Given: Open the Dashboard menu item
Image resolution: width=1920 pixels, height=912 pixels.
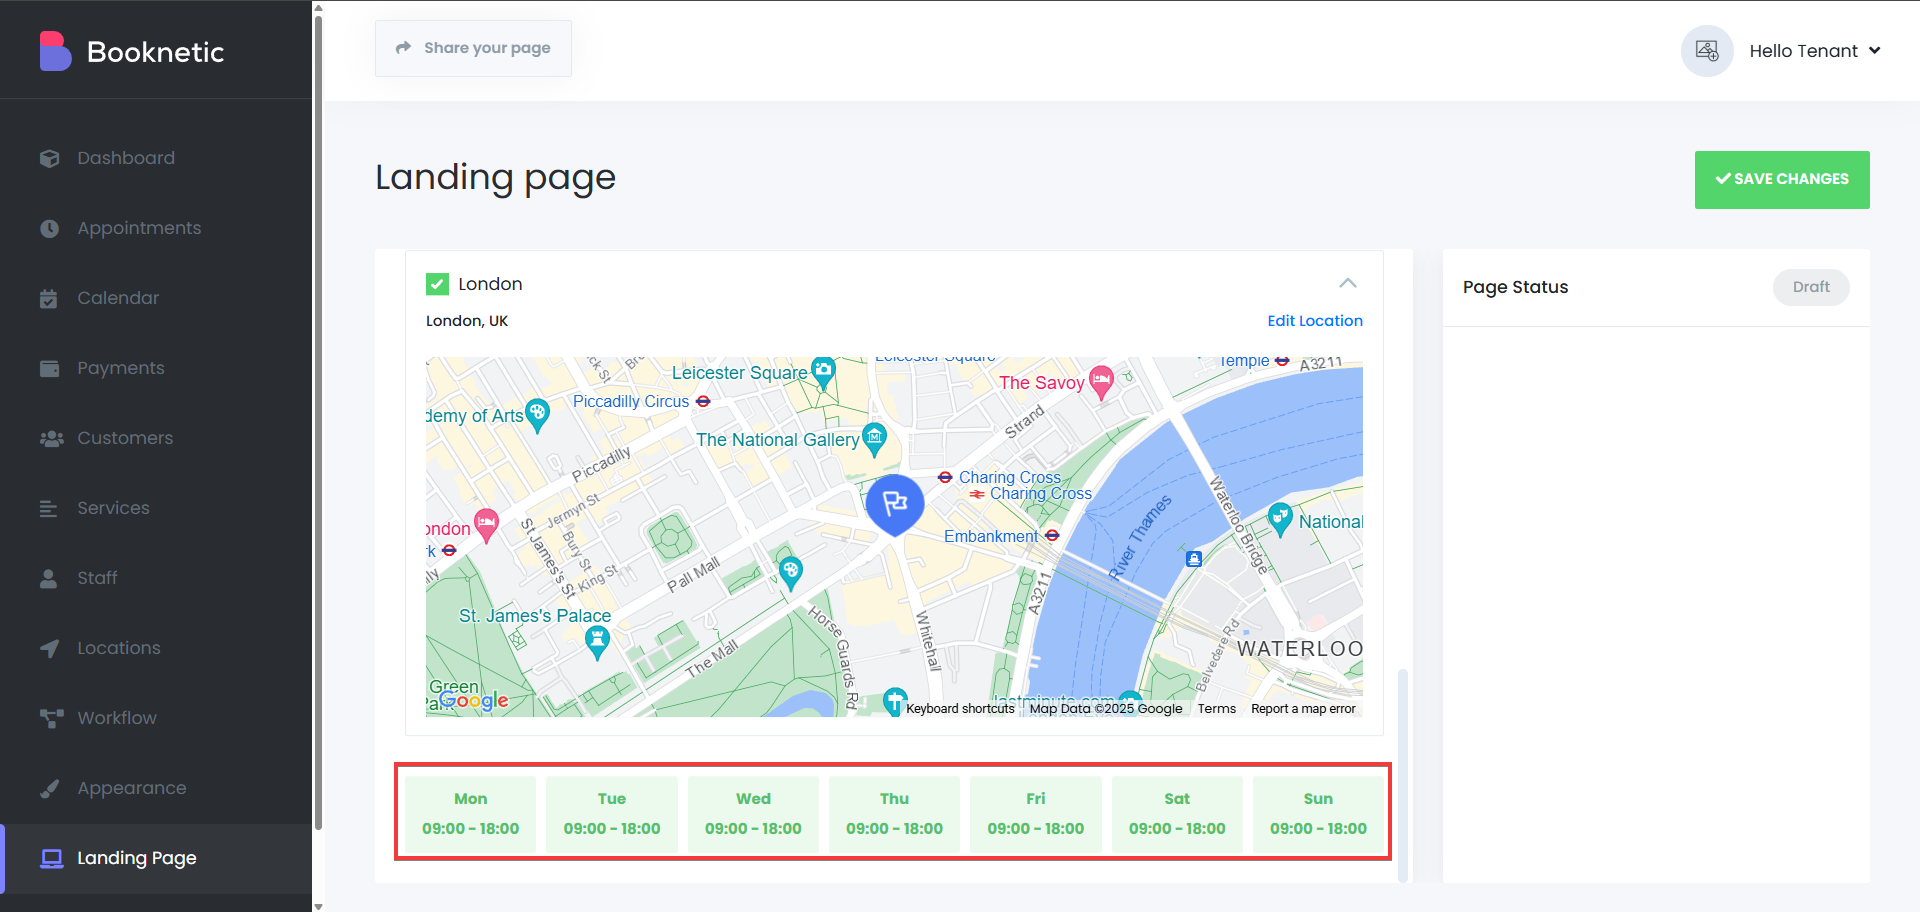Looking at the screenshot, I should pos(157,158).
